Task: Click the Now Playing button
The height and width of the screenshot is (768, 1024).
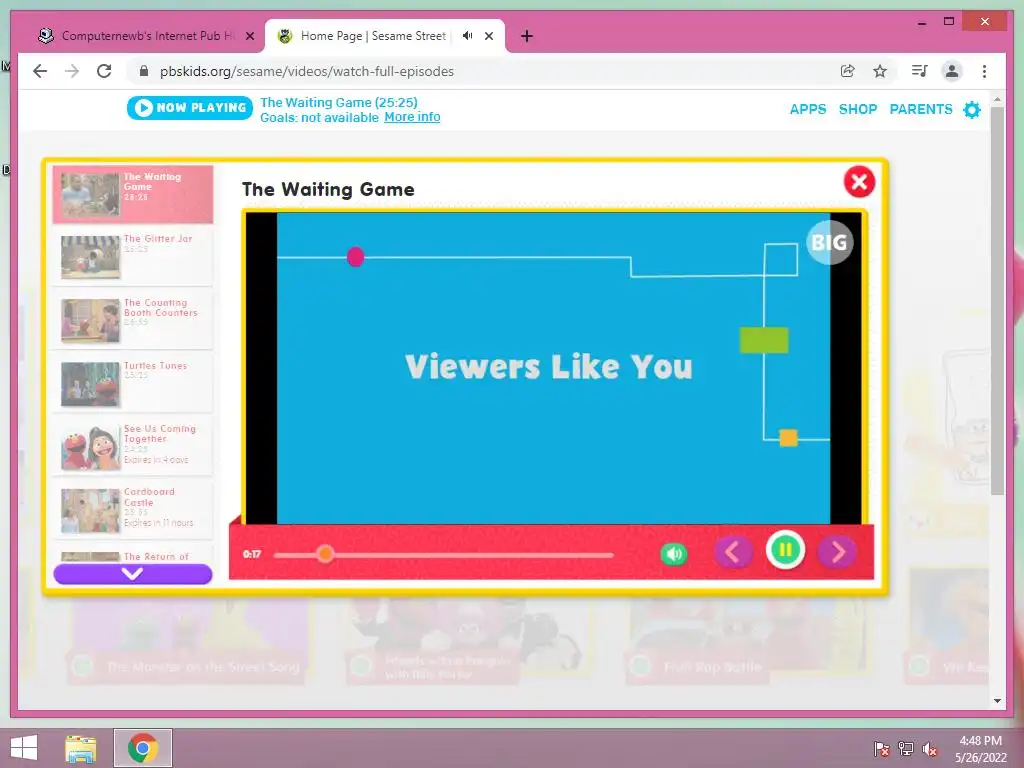Action: tap(189, 108)
